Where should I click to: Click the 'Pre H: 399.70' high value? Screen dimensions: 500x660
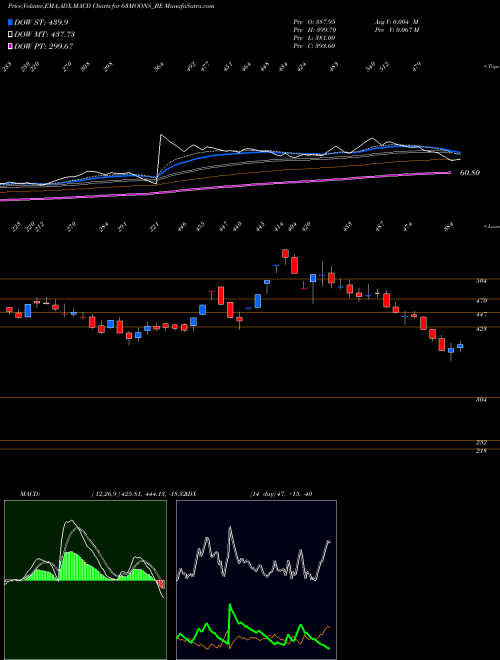point(315,30)
